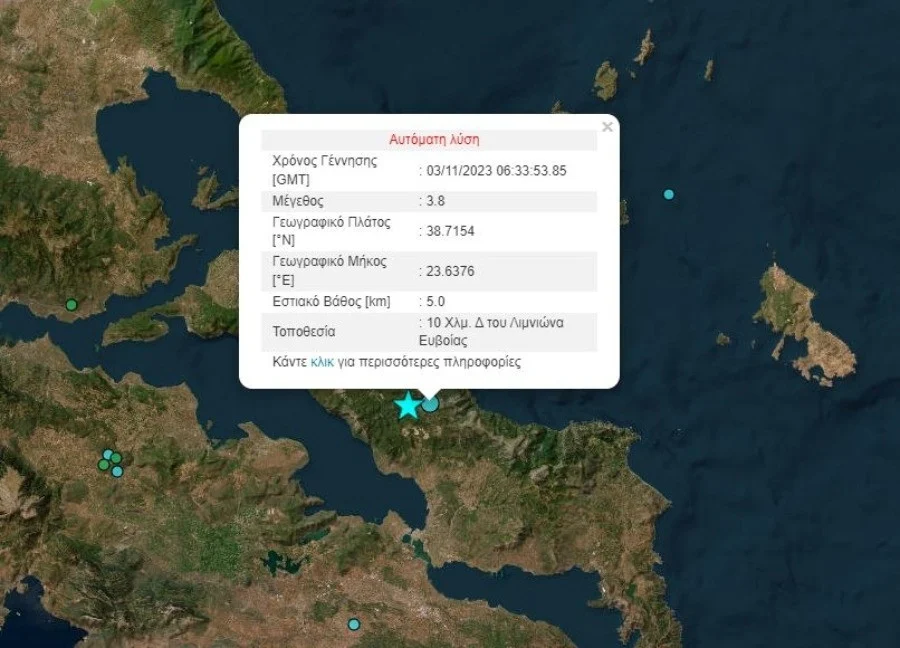
Task: Click the small teal marker in the Aegean Sea
Action: click(x=669, y=194)
